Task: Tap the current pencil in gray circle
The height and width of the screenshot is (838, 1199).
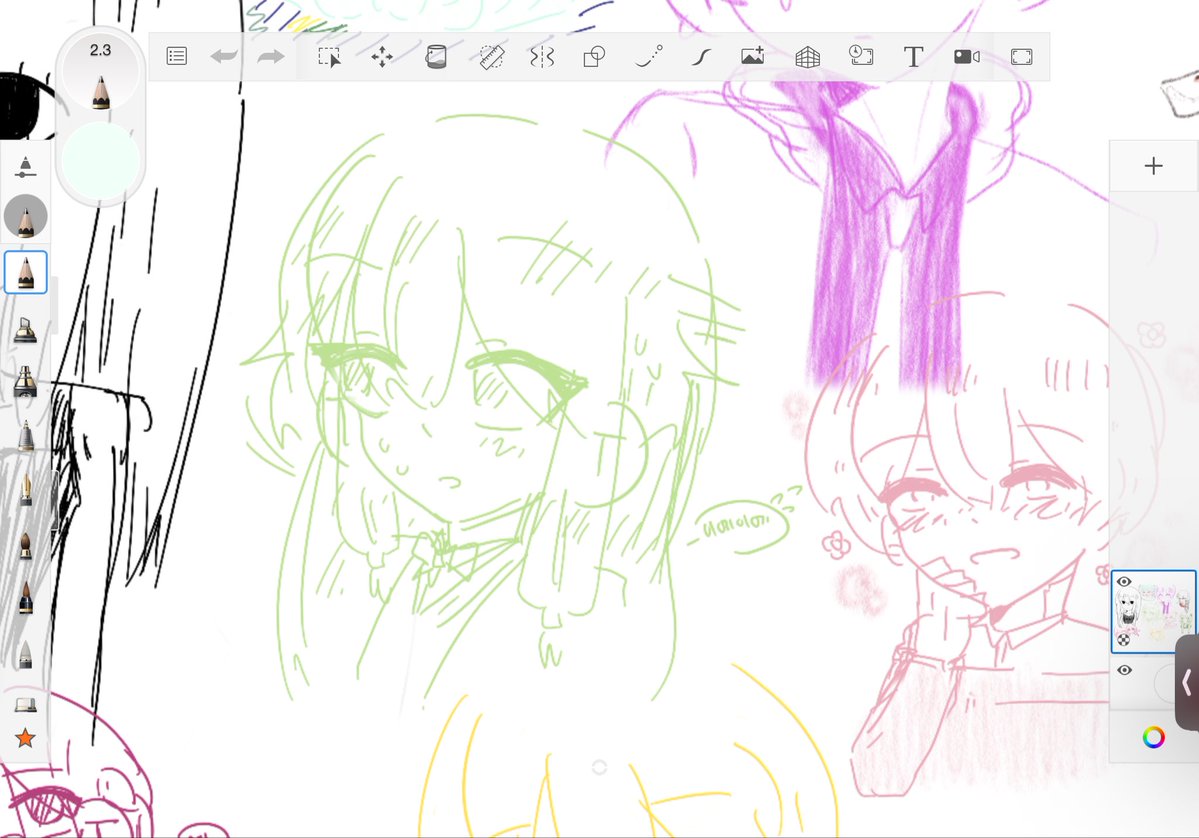Action: pyautogui.click(x=25, y=216)
